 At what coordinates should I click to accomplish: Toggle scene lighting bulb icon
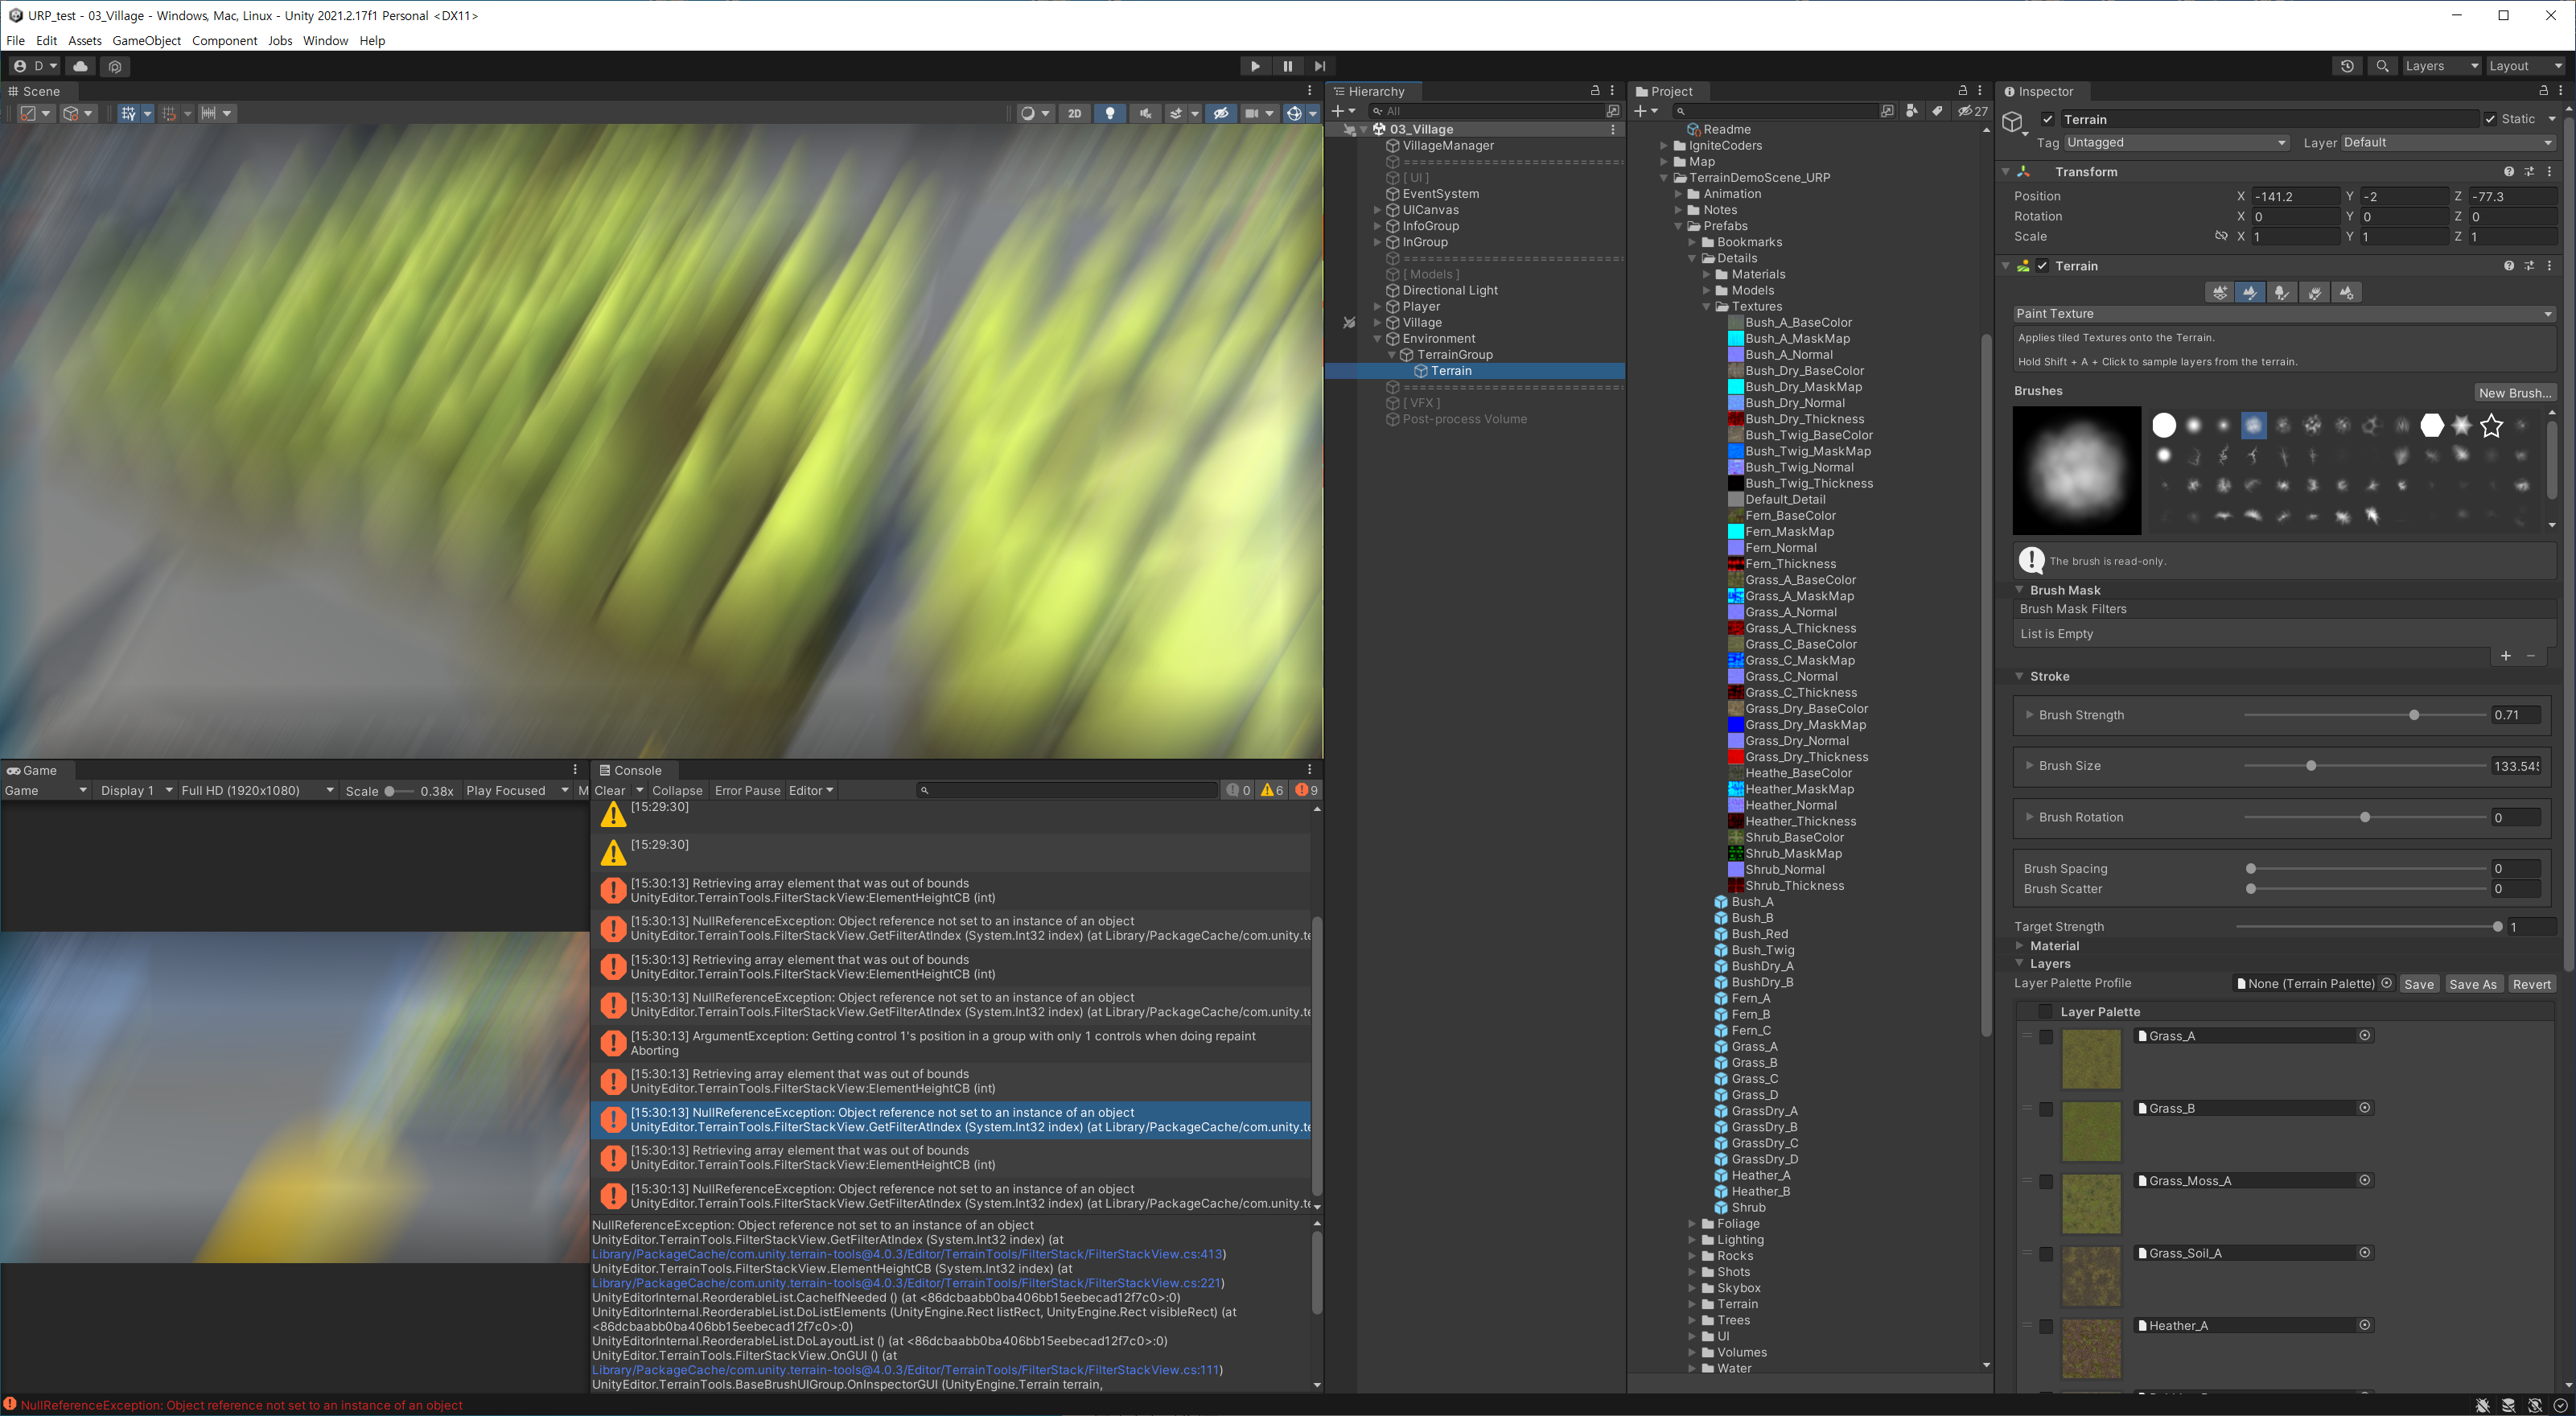[1109, 113]
